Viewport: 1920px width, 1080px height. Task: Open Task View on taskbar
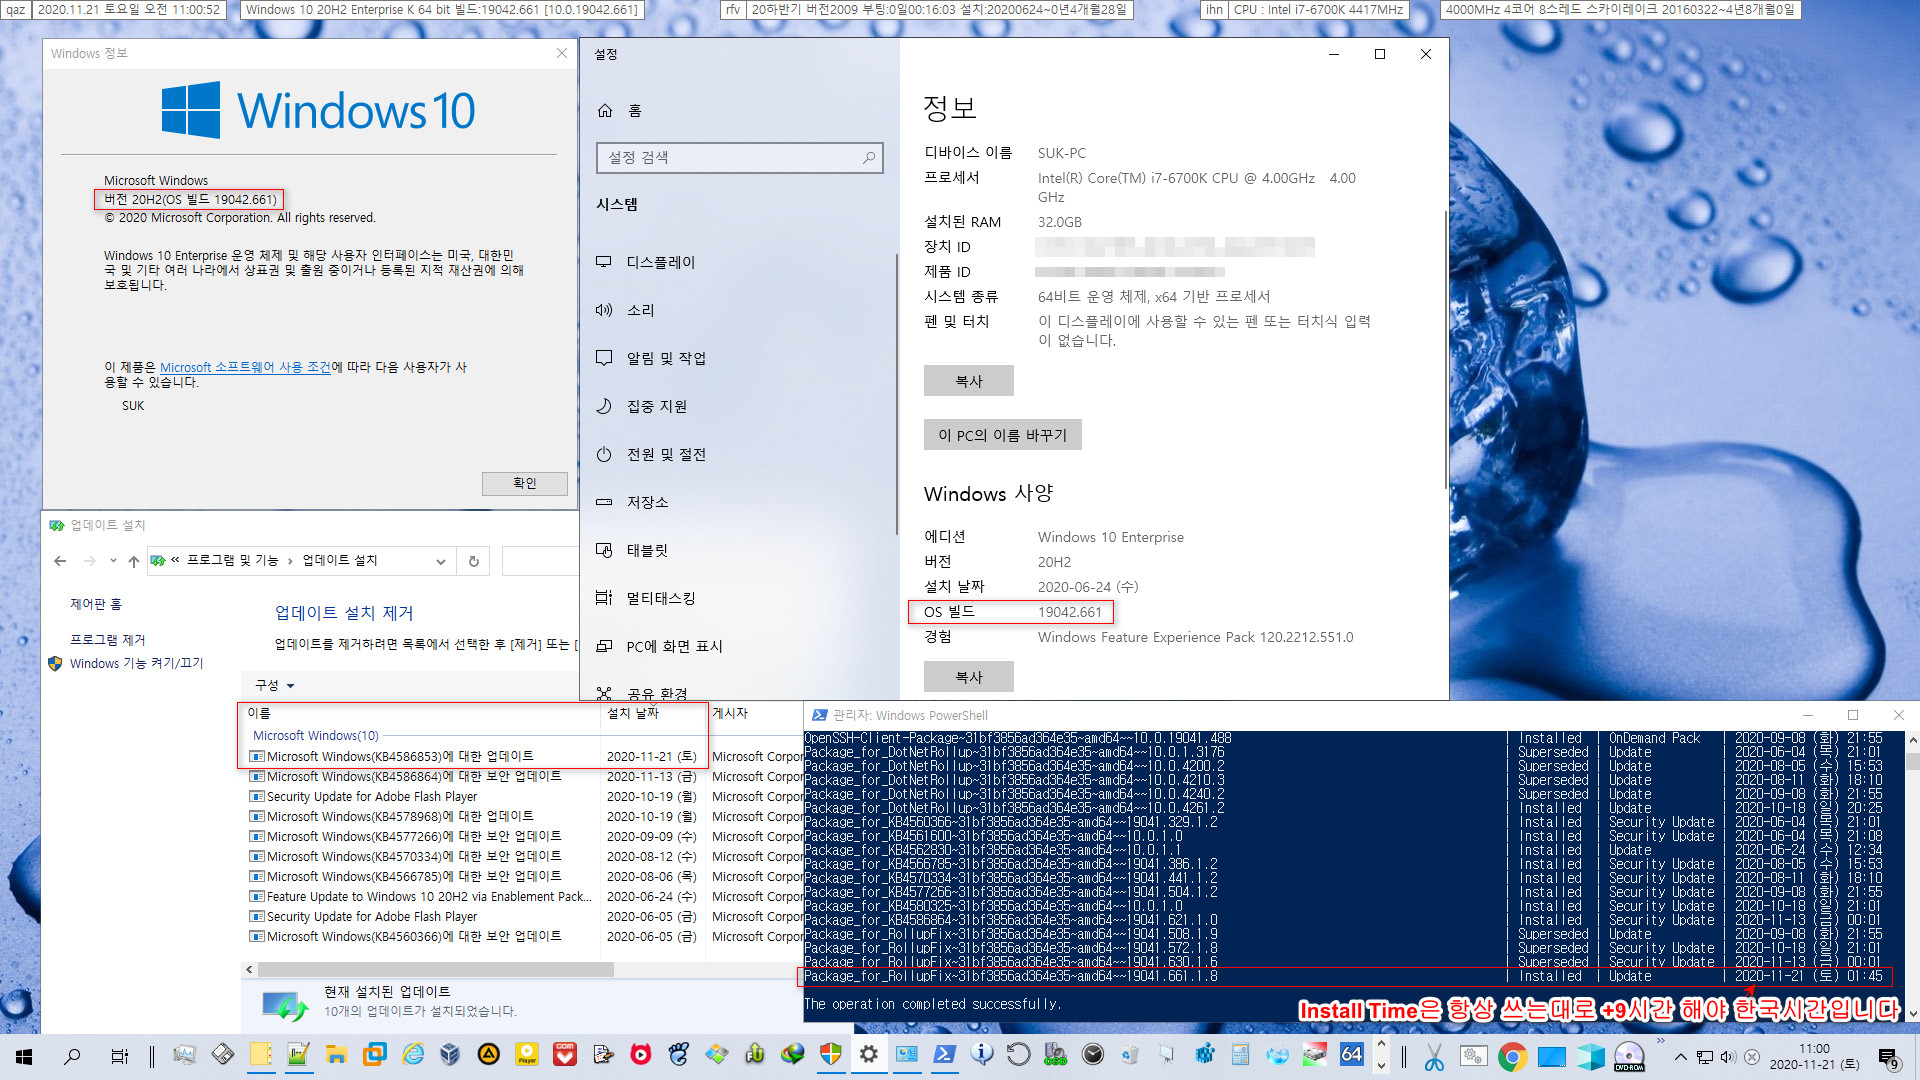(x=119, y=1056)
